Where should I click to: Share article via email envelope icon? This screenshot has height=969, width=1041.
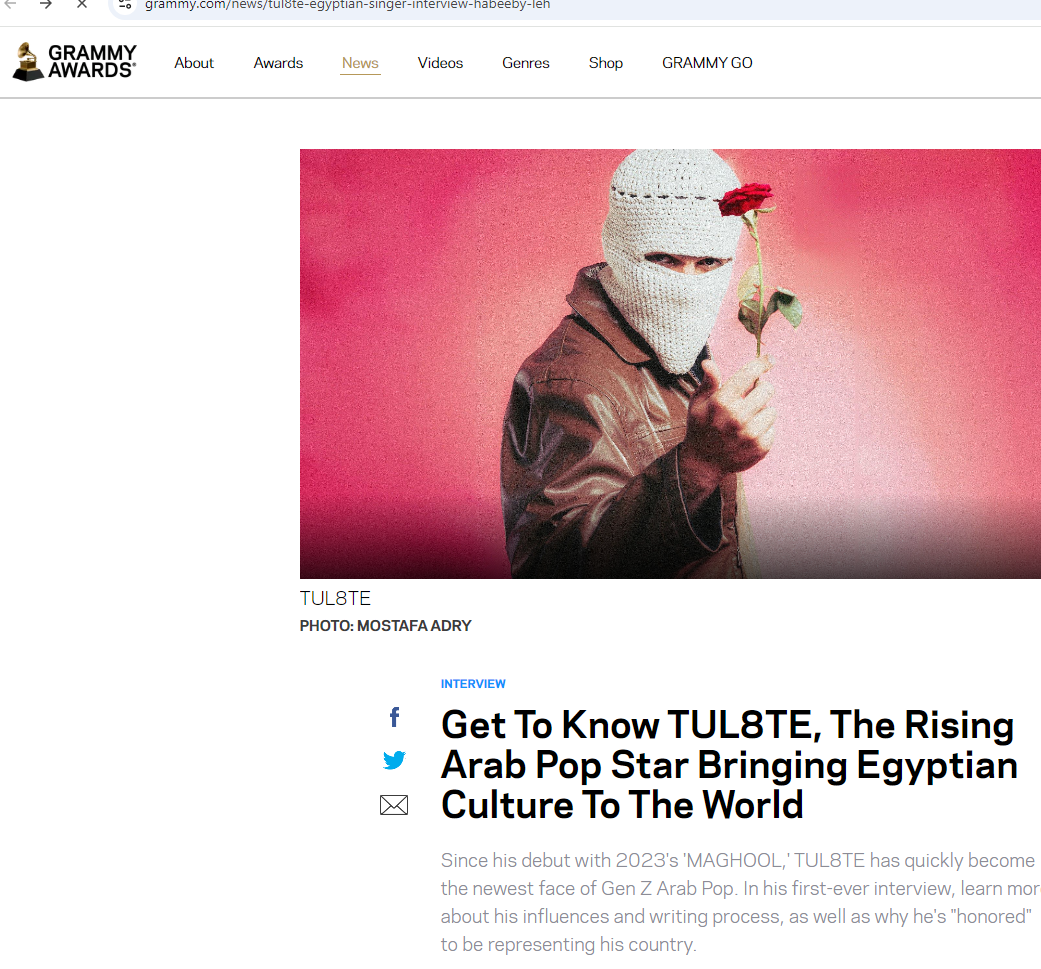tap(394, 805)
